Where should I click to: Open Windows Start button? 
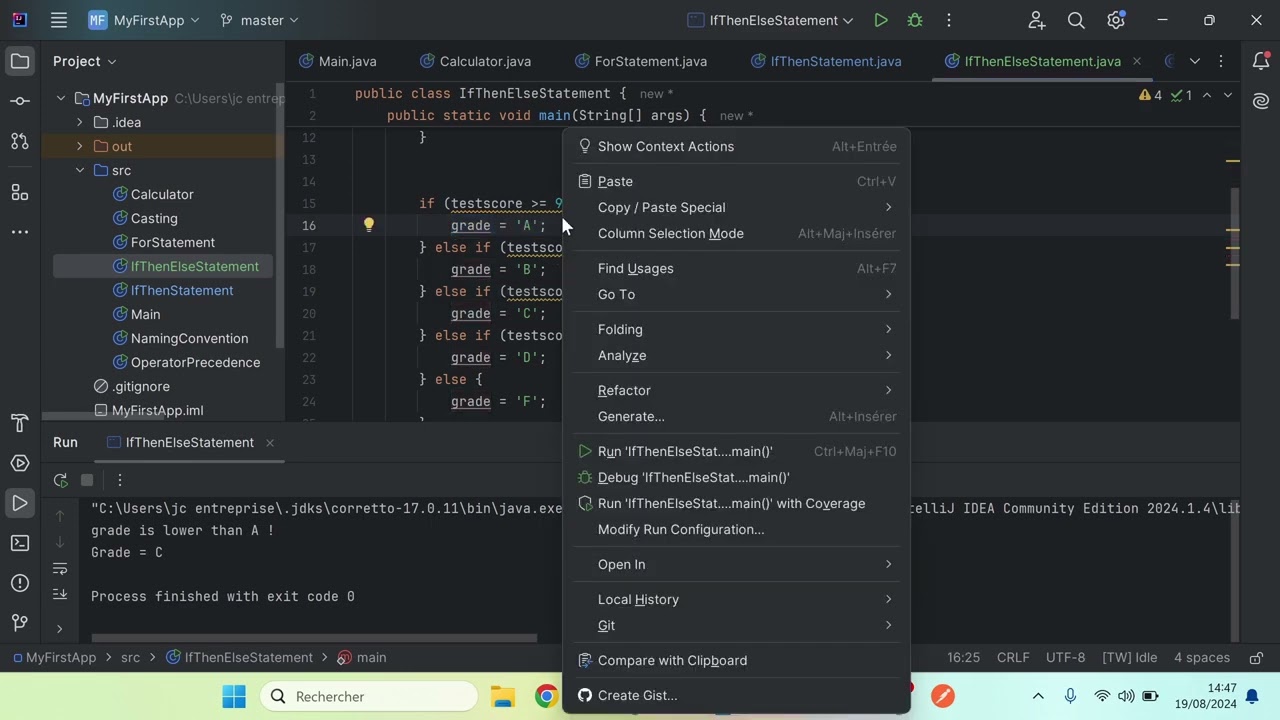pyautogui.click(x=234, y=696)
